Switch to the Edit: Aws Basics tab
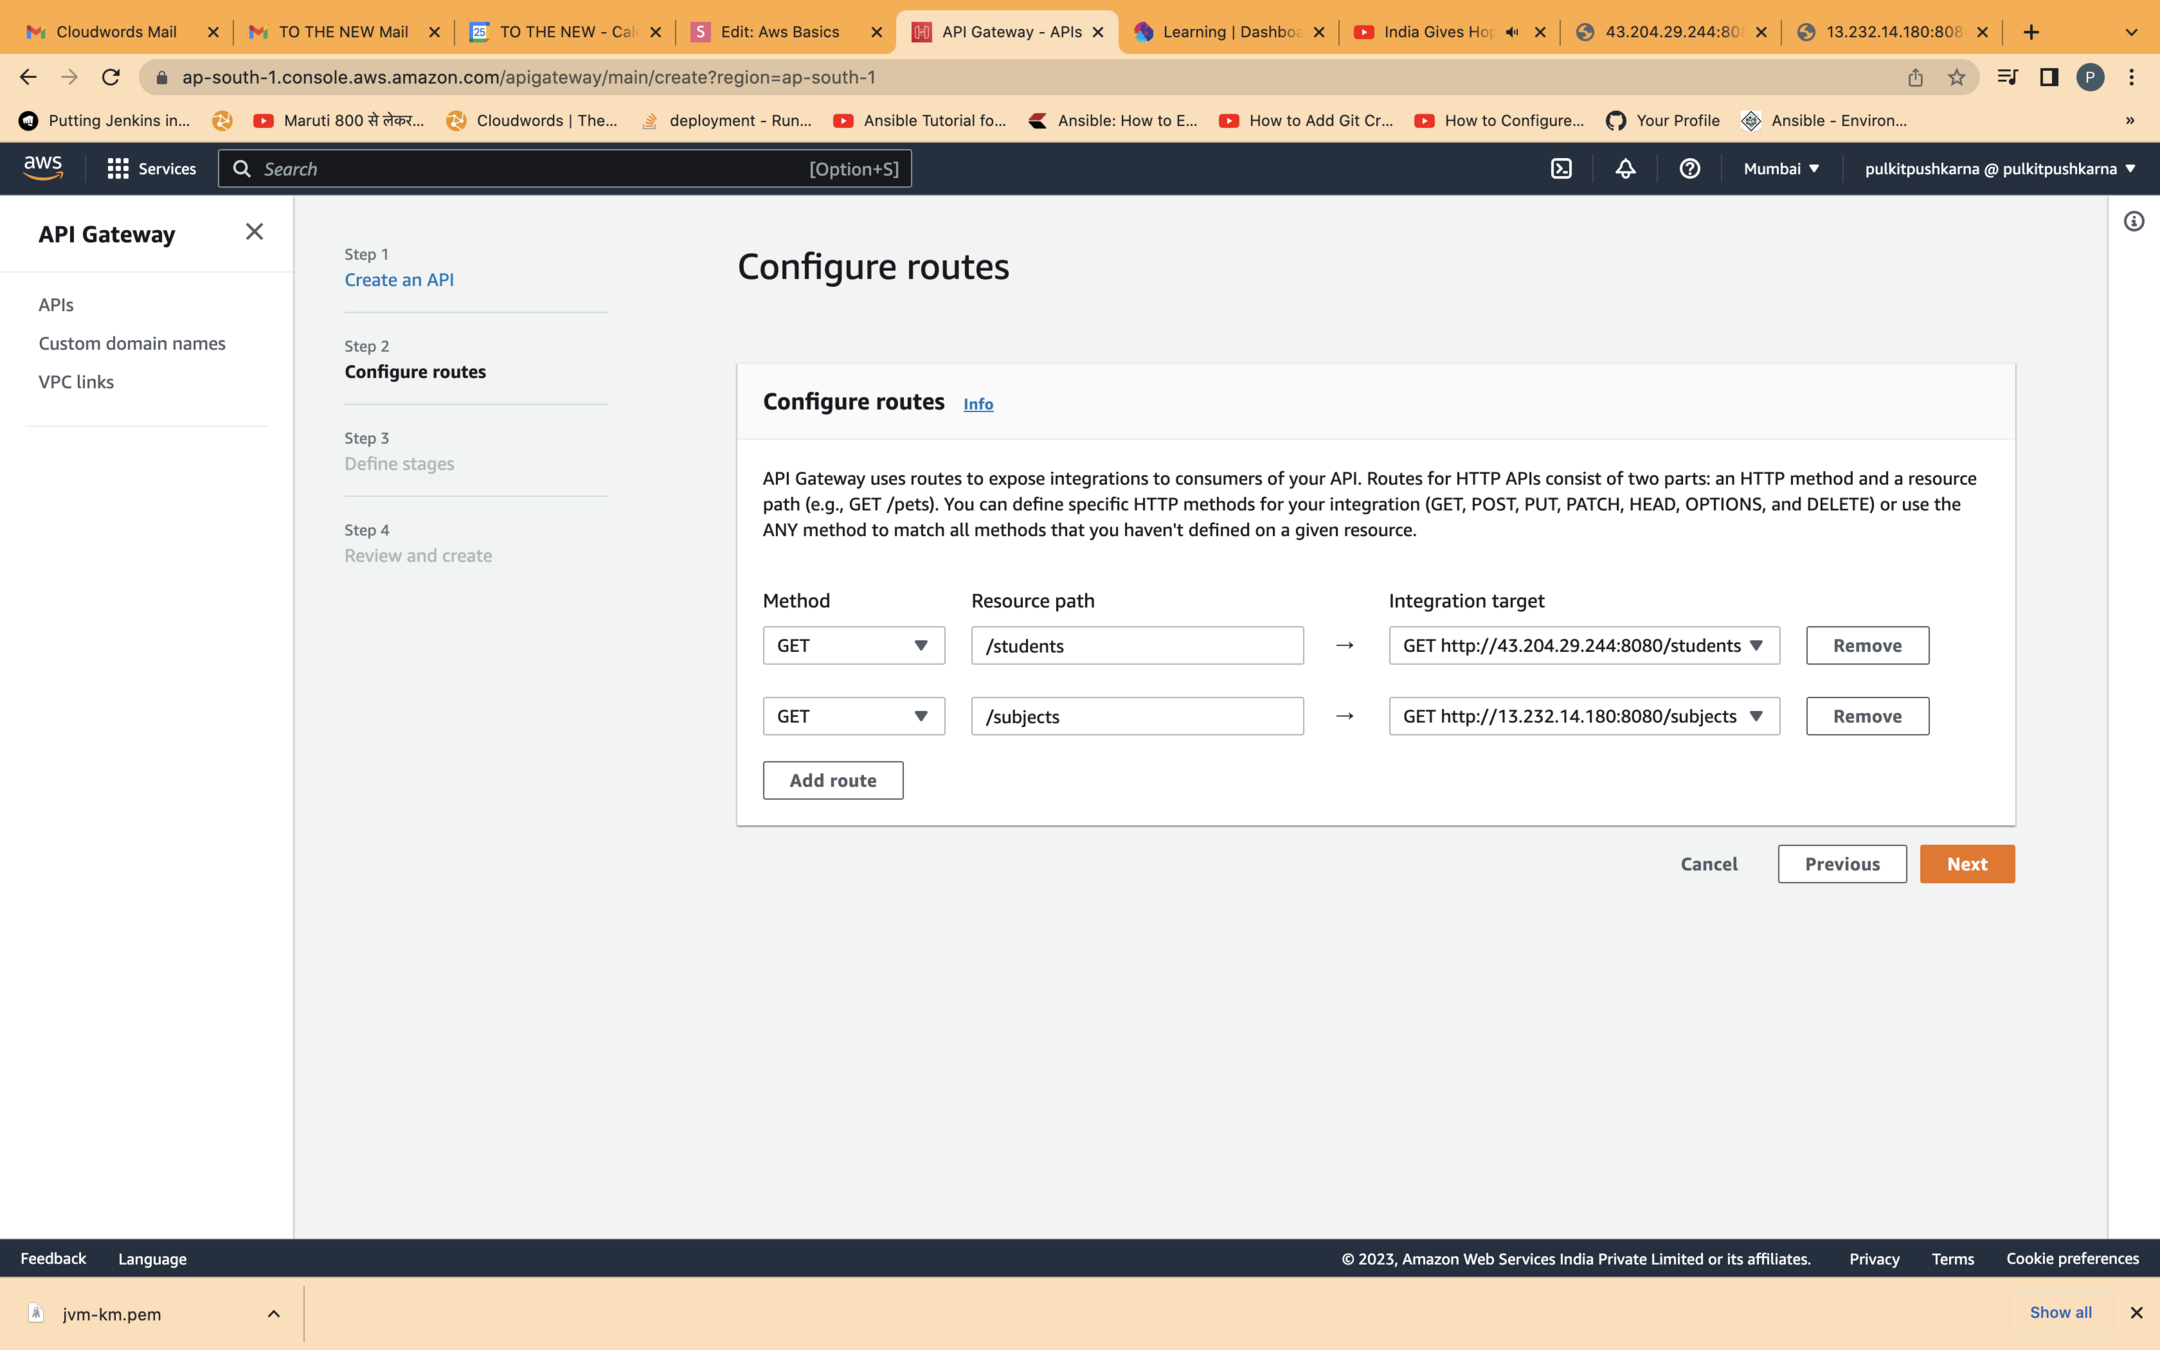The width and height of the screenshot is (2160, 1350). coord(779,32)
